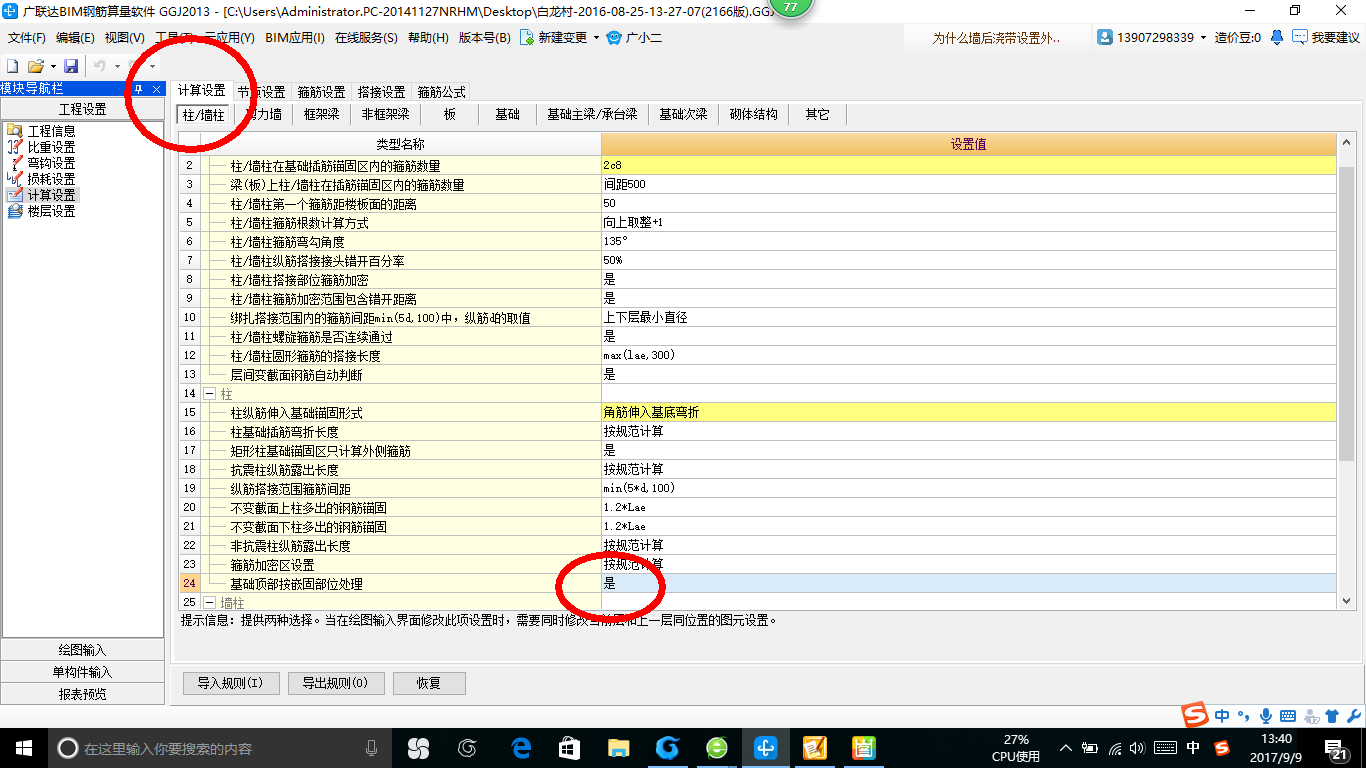
Task: Open the BIM应用(I) menu
Action: [295, 38]
